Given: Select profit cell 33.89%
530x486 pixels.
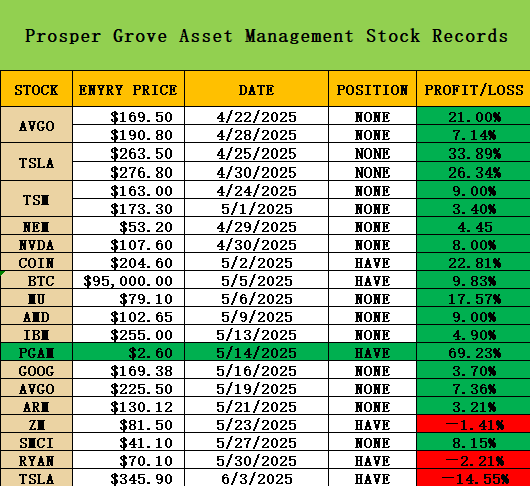Looking at the screenshot, I should coord(474,152).
